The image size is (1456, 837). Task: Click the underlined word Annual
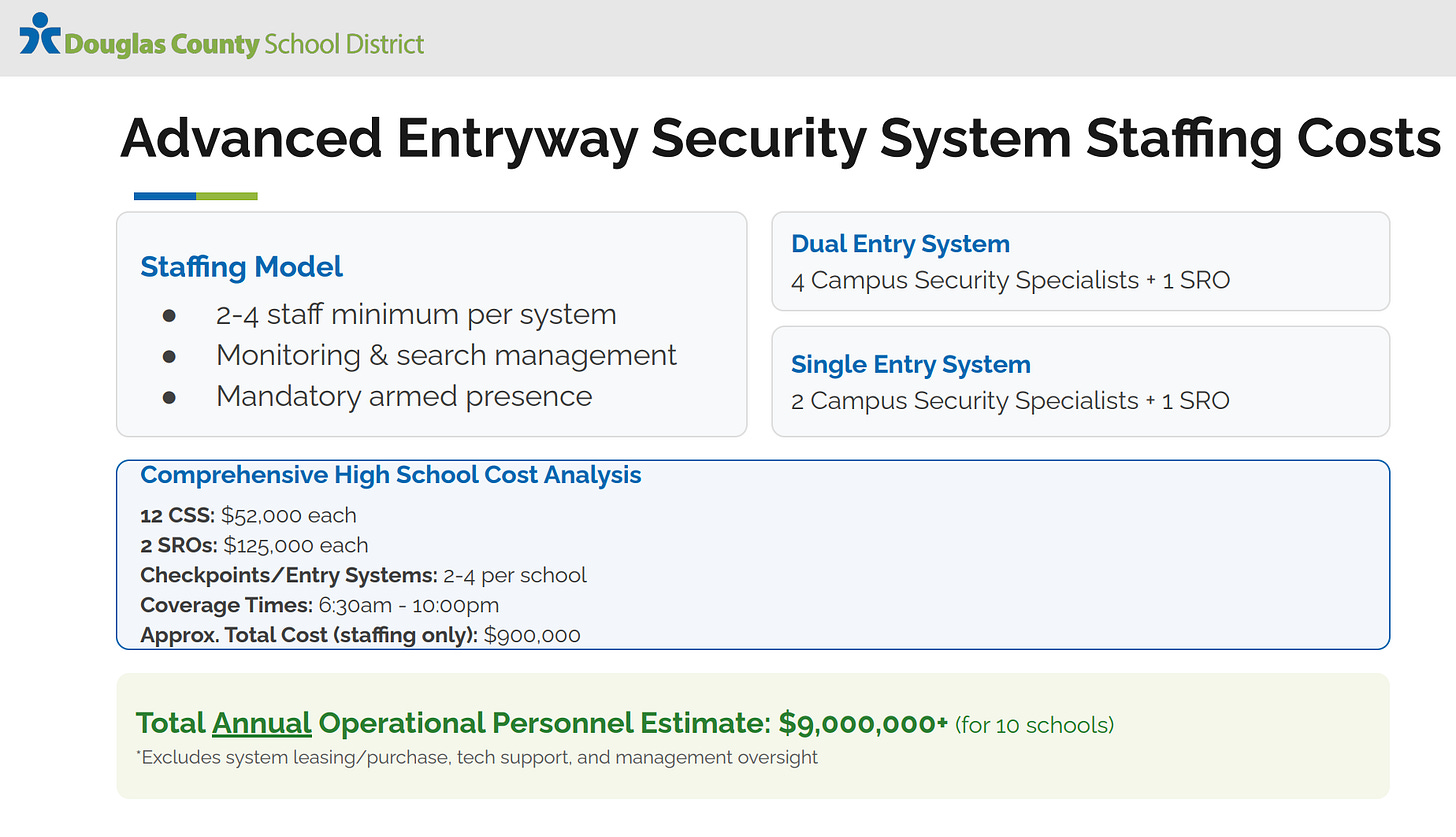(262, 723)
